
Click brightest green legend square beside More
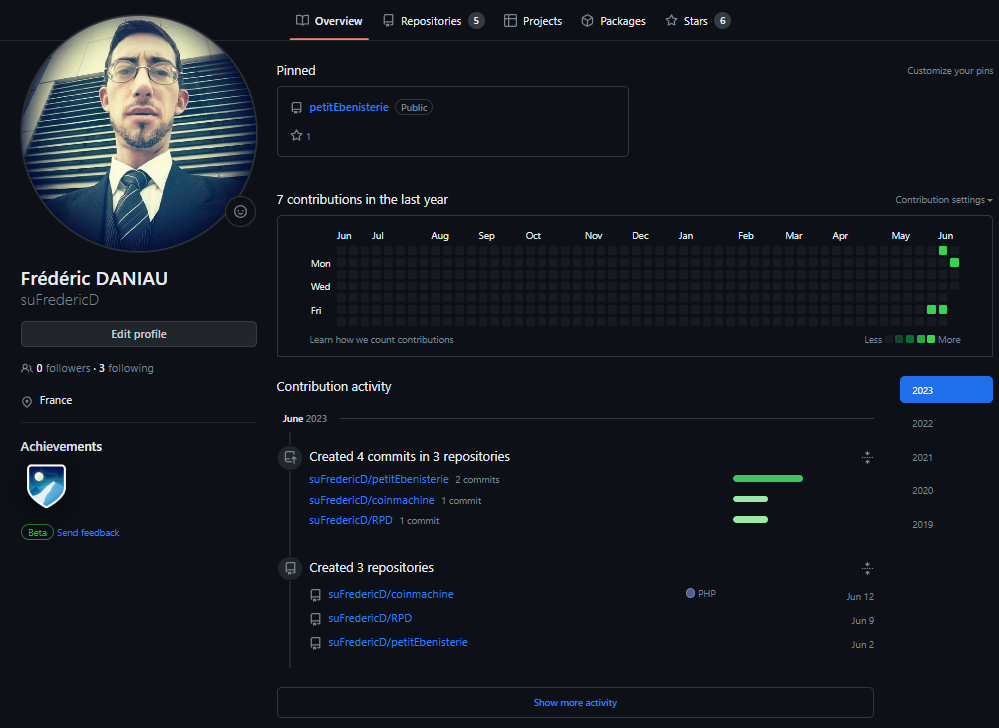[931, 339]
